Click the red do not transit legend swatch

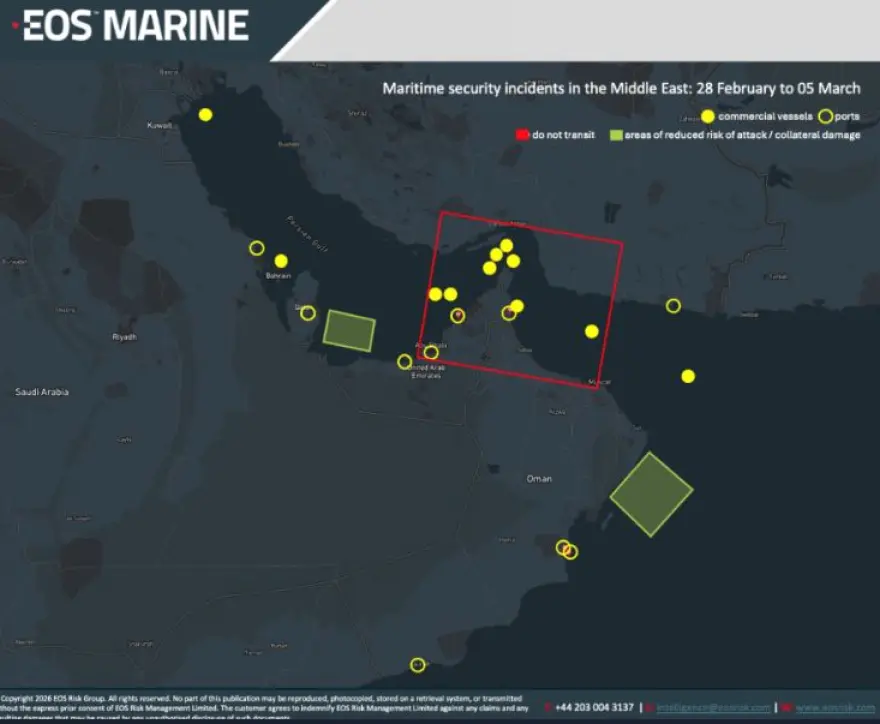tap(522, 135)
